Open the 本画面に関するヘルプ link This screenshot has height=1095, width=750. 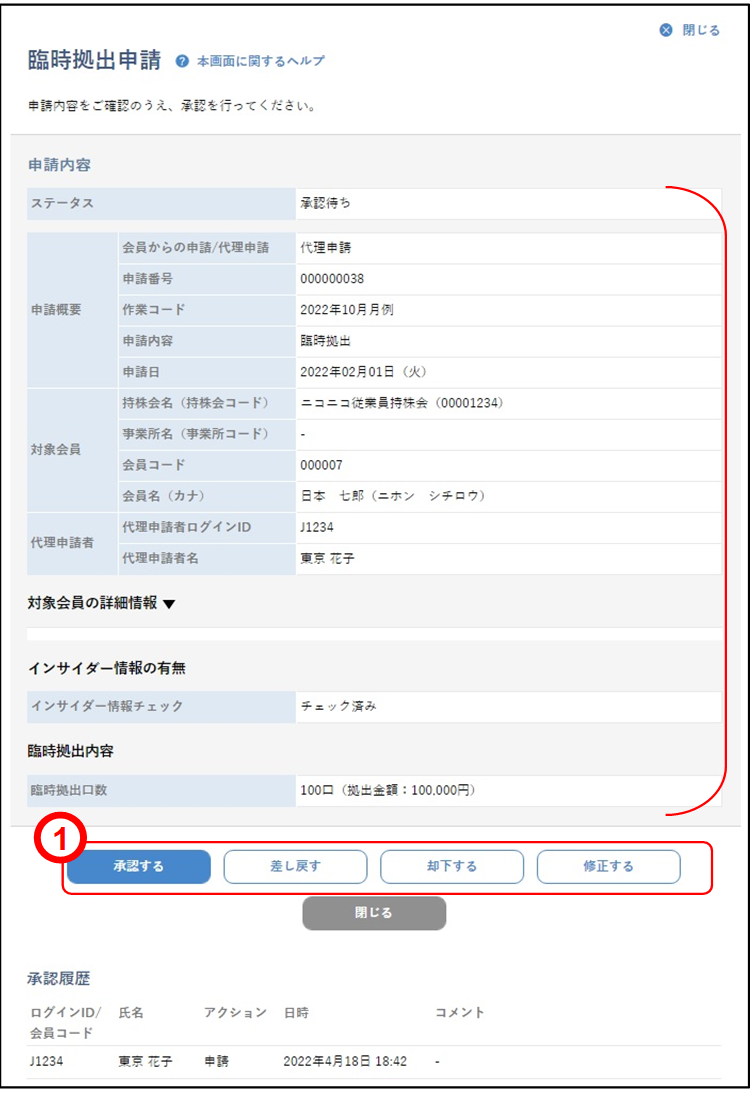pos(260,61)
